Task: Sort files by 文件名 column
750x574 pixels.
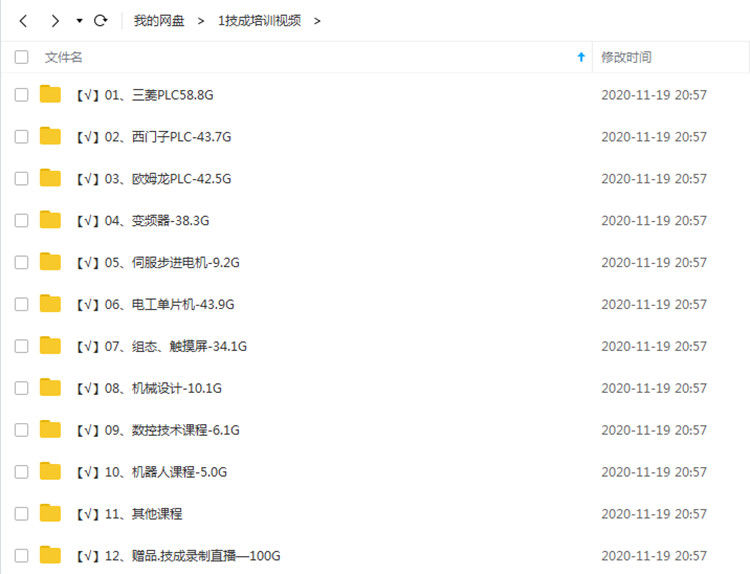Action: click(x=64, y=58)
